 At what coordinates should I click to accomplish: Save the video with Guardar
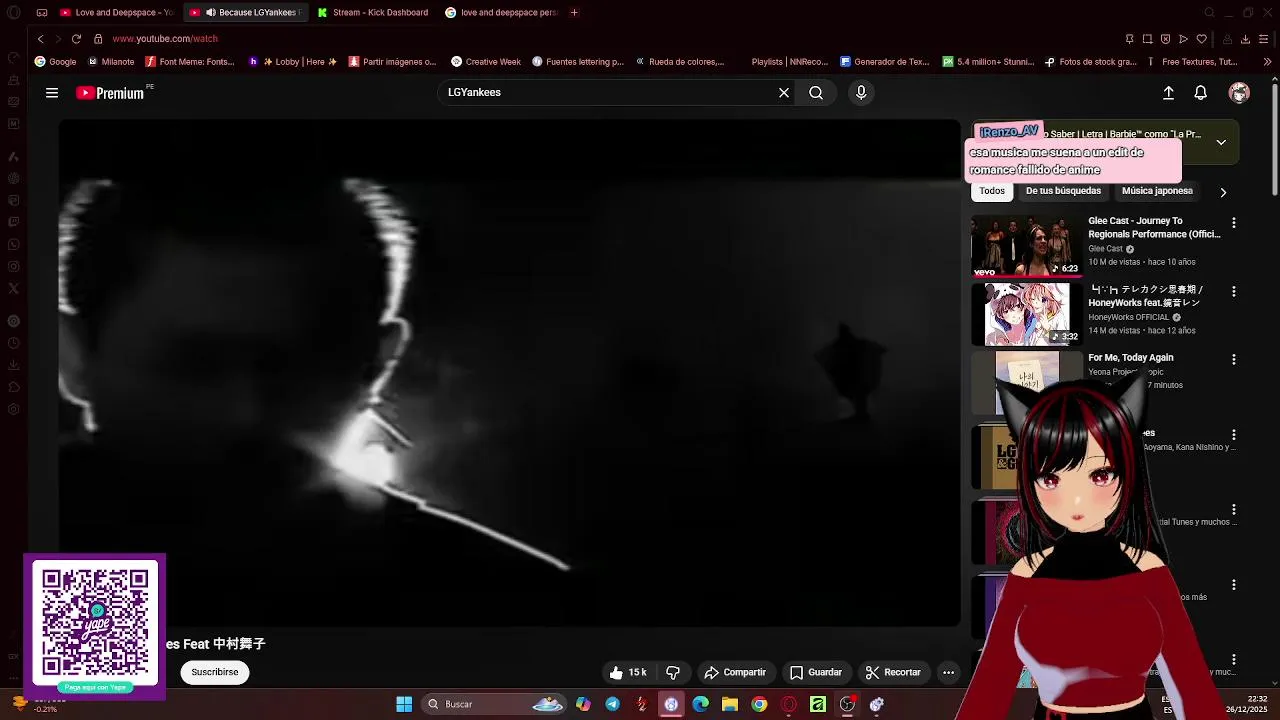click(816, 672)
